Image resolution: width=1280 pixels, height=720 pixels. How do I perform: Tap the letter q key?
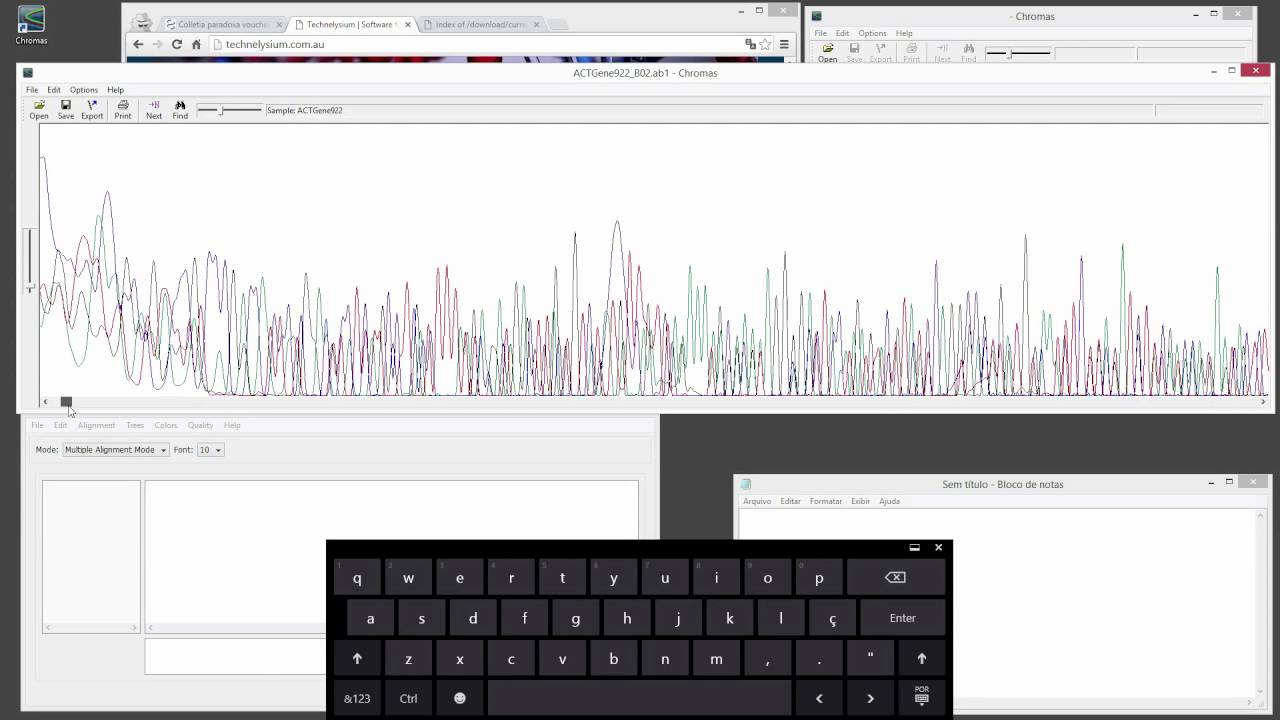(357, 578)
